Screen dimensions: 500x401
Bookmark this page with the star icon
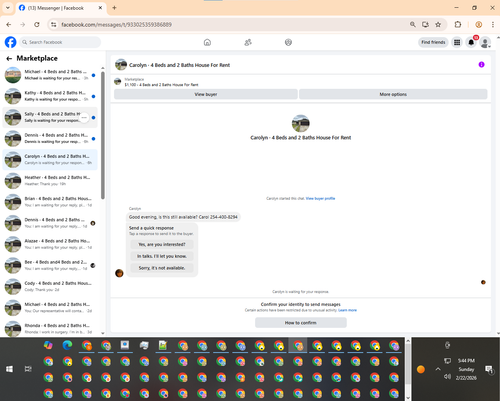(438, 24)
